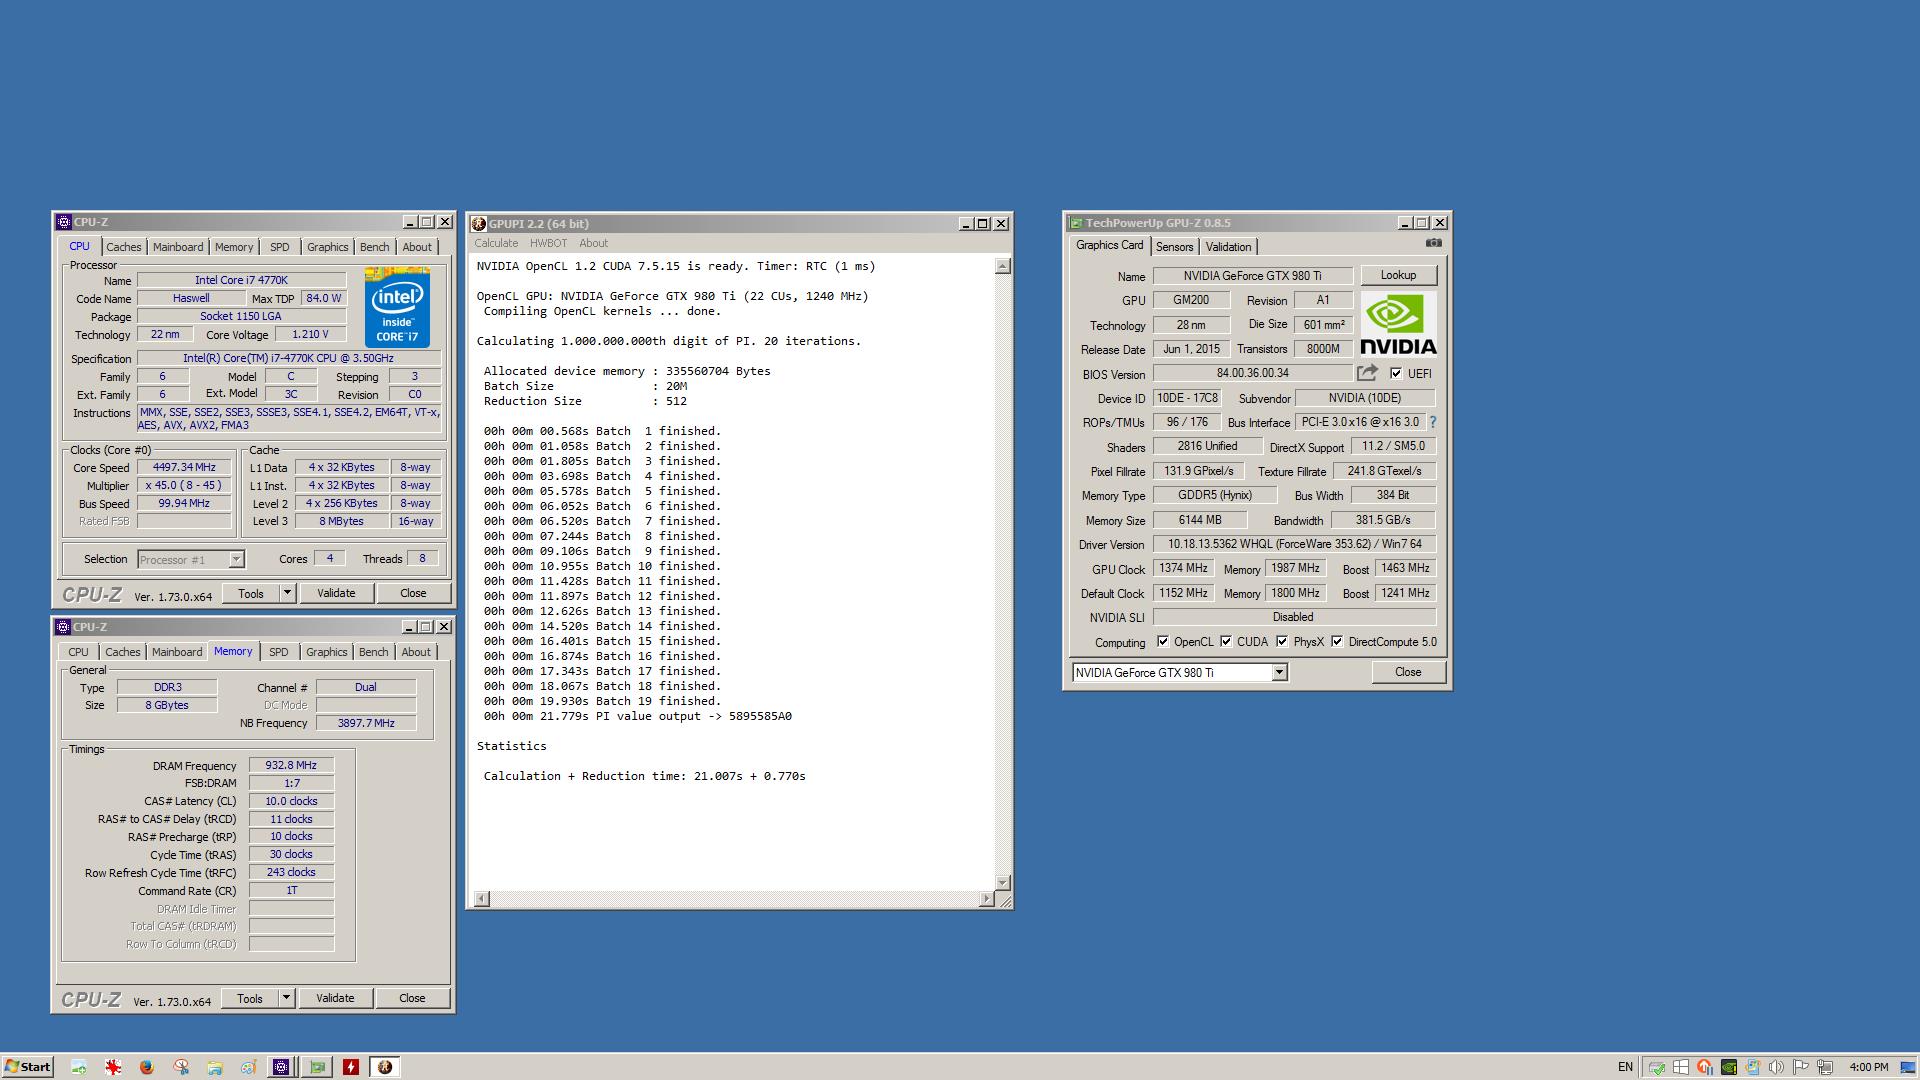This screenshot has width=1920, height=1080.
Task: Click the volume speaker tray icon
Action: point(1776,1067)
